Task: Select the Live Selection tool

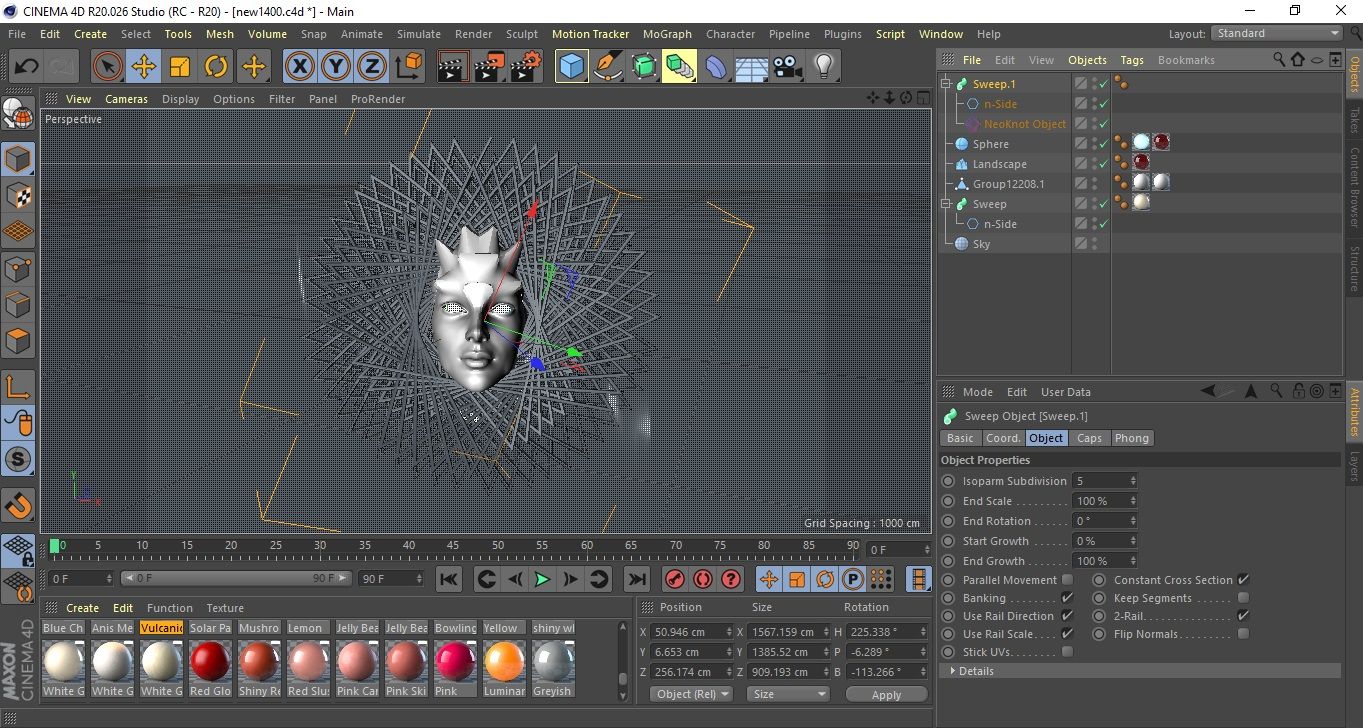Action: point(108,67)
